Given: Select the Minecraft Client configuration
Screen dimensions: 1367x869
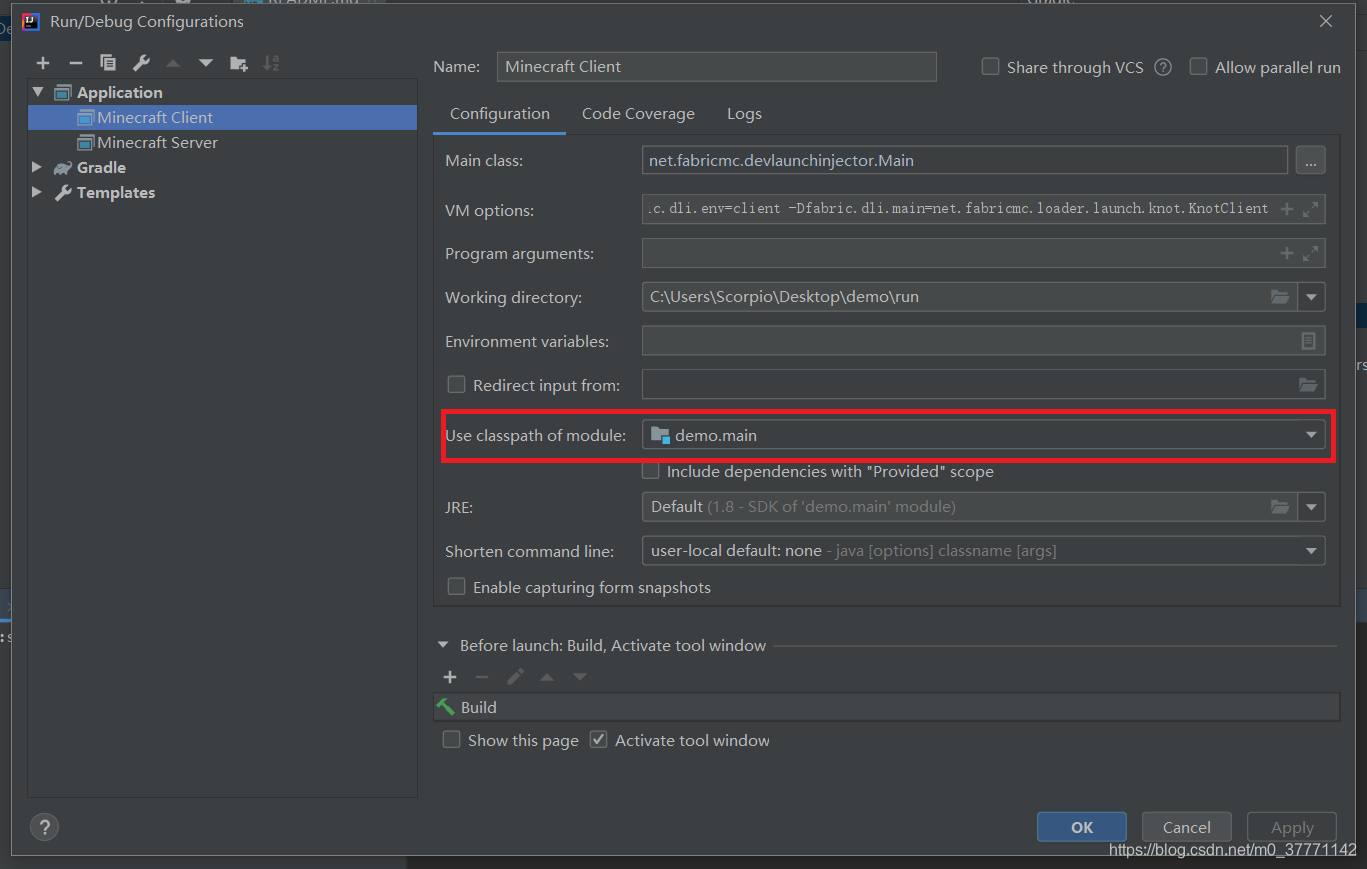Looking at the screenshot, I should 222,117.
